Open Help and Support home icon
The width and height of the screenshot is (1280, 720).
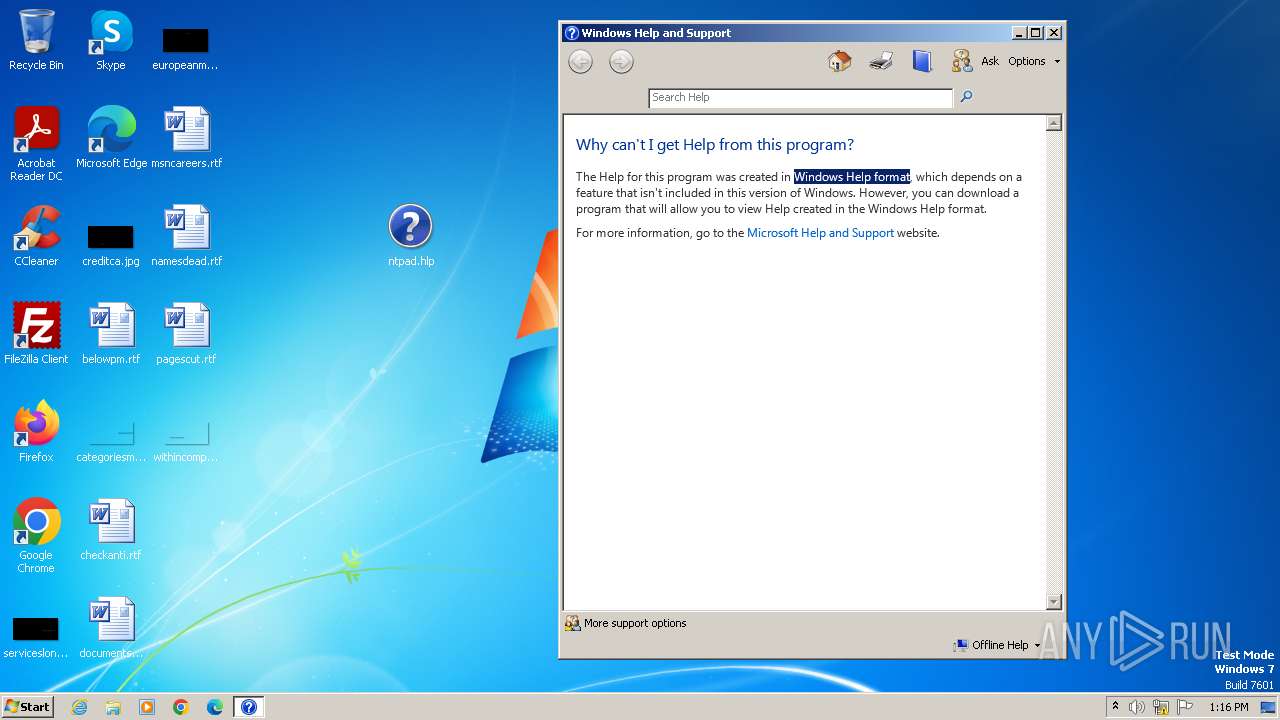[x=840, y=62]
